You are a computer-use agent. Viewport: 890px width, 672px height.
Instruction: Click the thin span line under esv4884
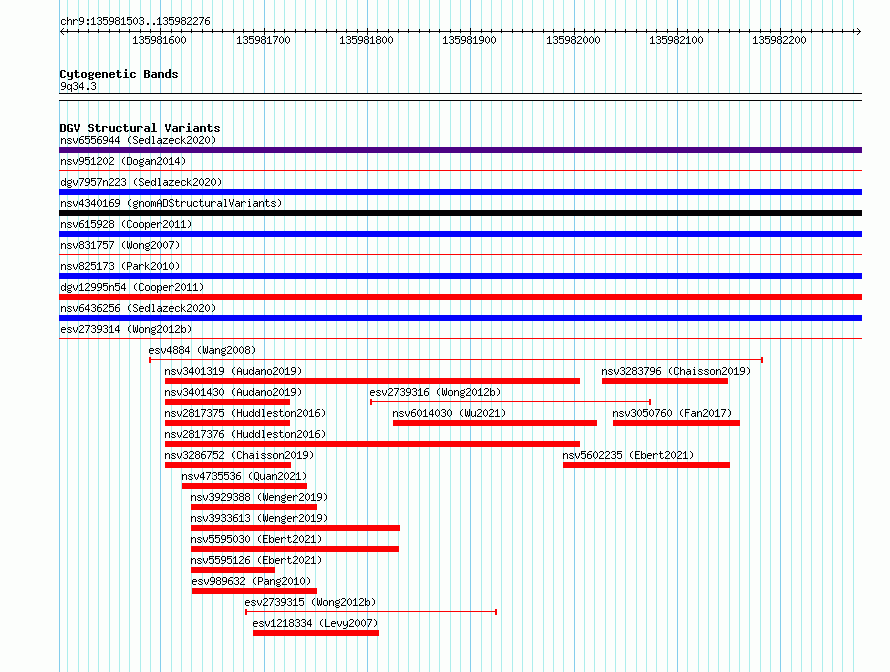tap(456, 360)
